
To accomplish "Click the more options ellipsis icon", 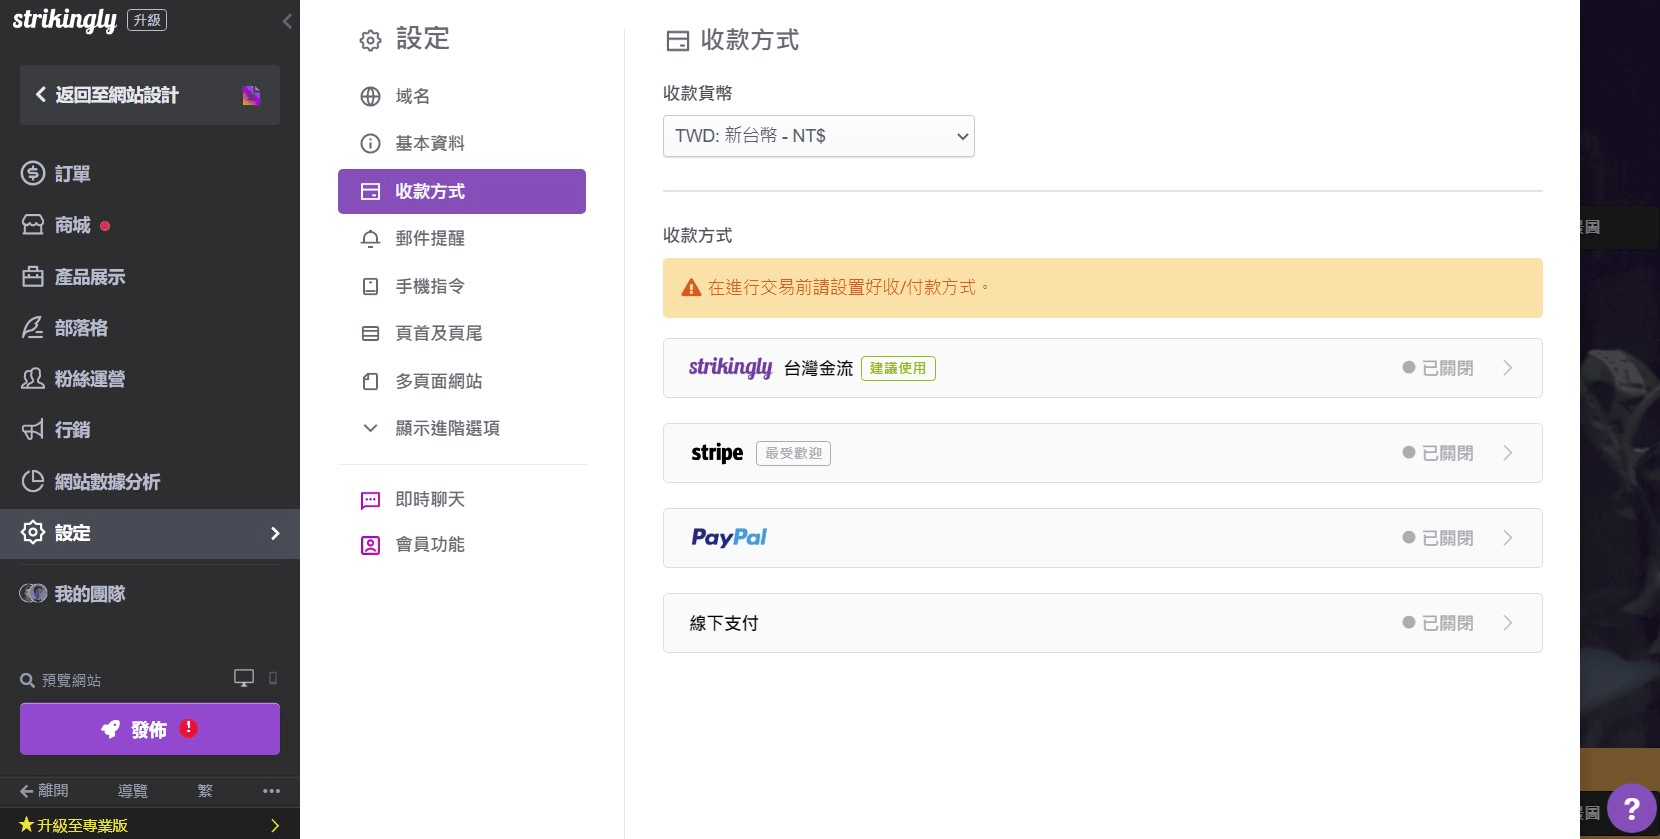I will (271, 791).
